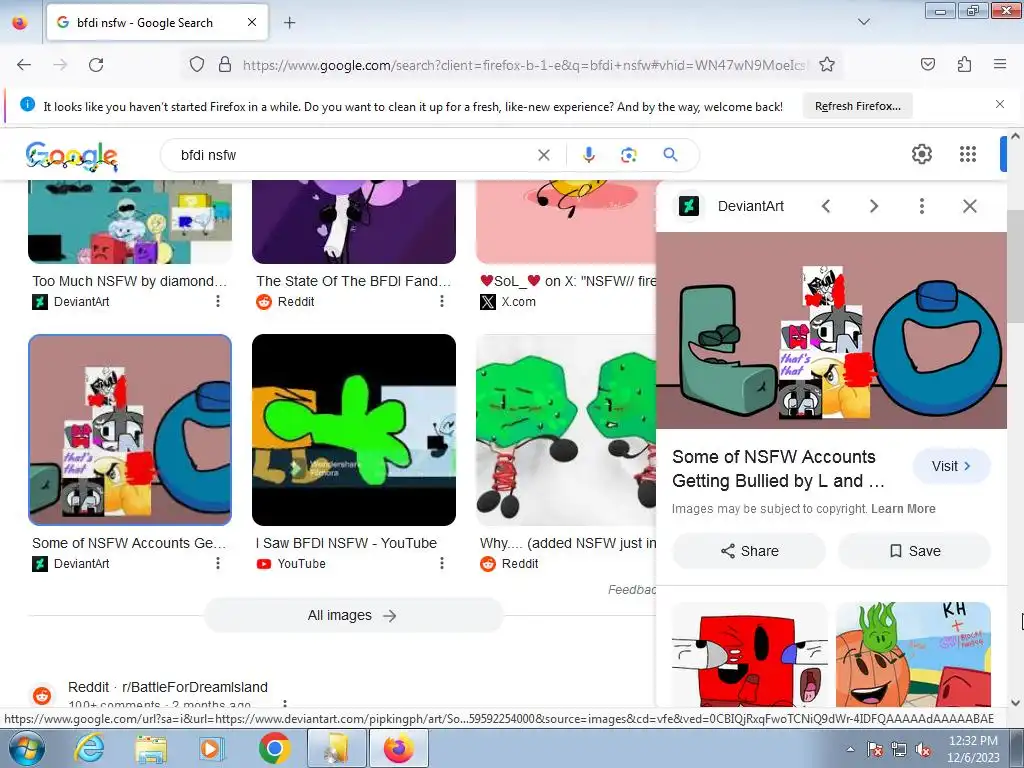Image resolution: width=1024 pixels, height=768 pixels.
Task: Open the Firefox hamburger application menu
Action: pos(1000,64)
